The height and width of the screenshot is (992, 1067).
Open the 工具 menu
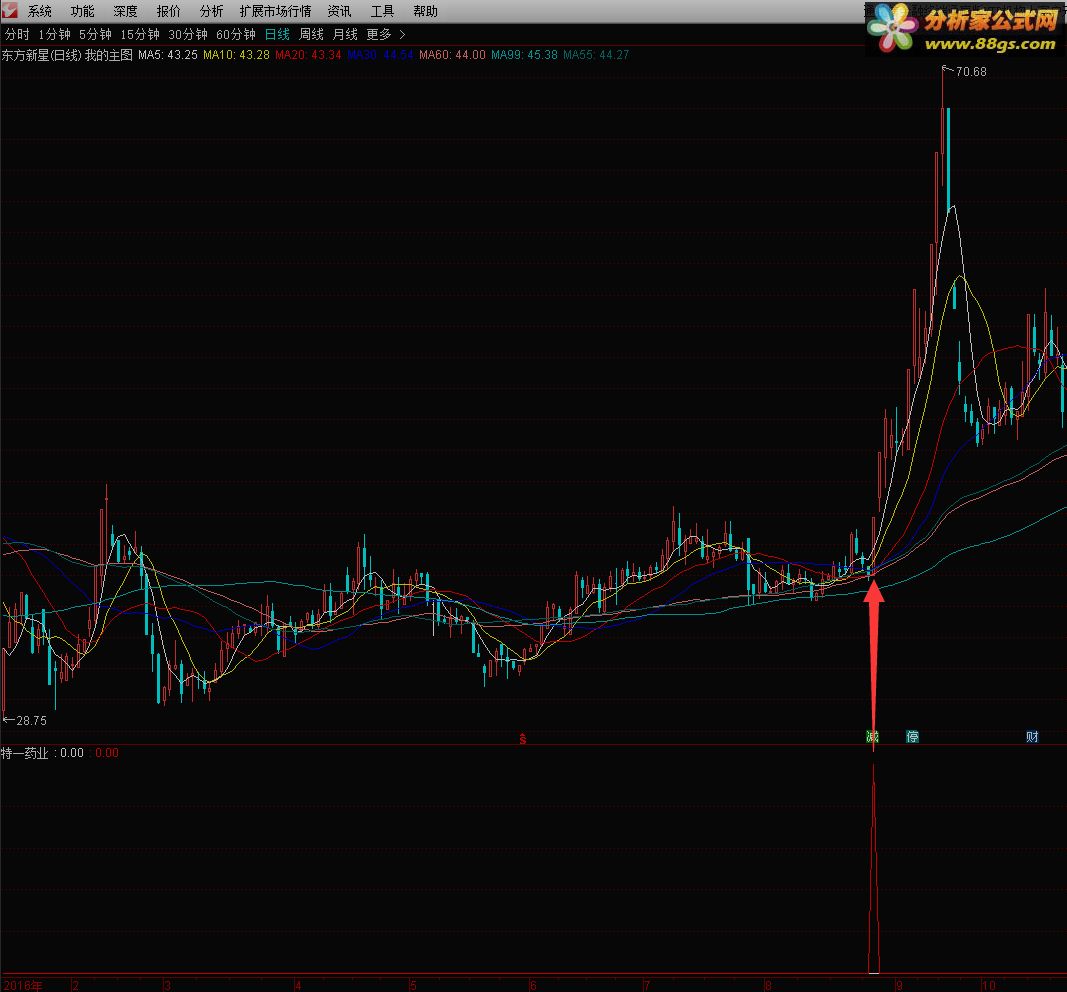pyautogui.click(x=382, y=12)
